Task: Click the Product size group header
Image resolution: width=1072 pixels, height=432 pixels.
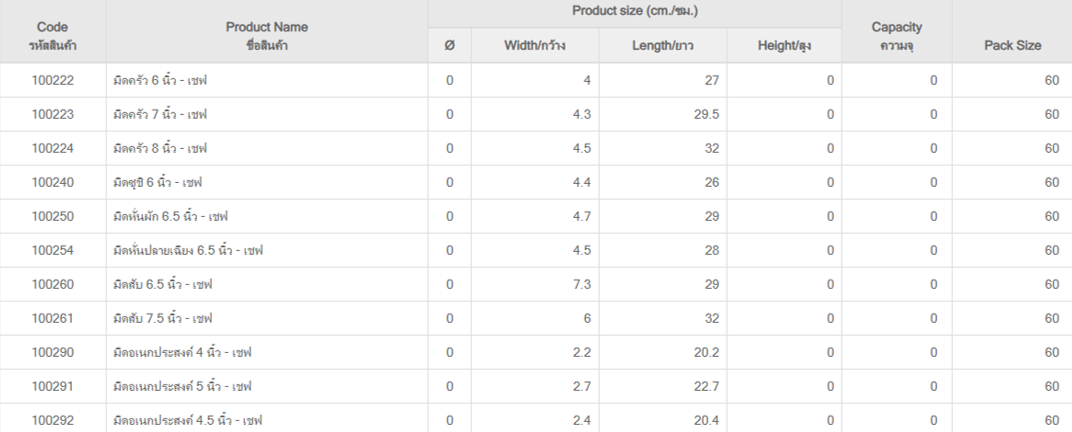Action: point(634,12)
